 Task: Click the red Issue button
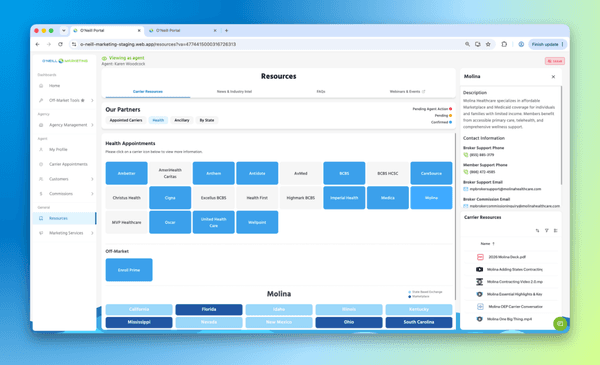(554, 61)
